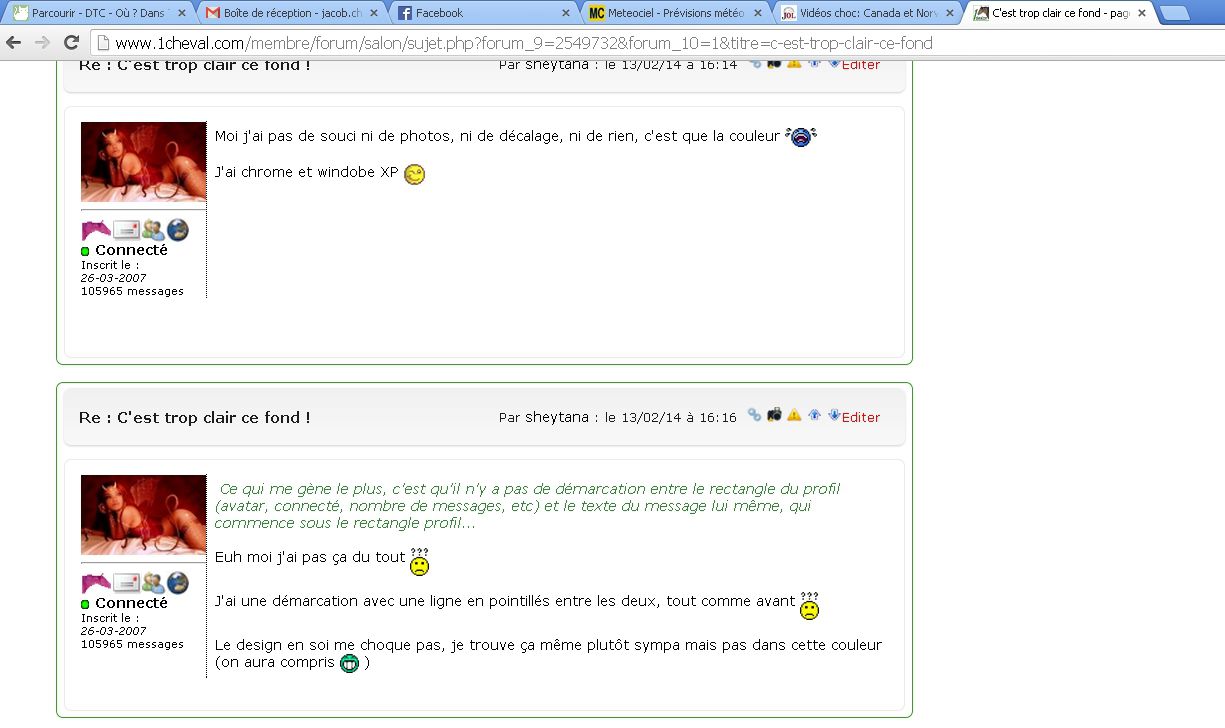The width and height of the screenshot is (1225, 728).
Task: Click the chain link icon in the 16:16 post
Action: (754, 415)
